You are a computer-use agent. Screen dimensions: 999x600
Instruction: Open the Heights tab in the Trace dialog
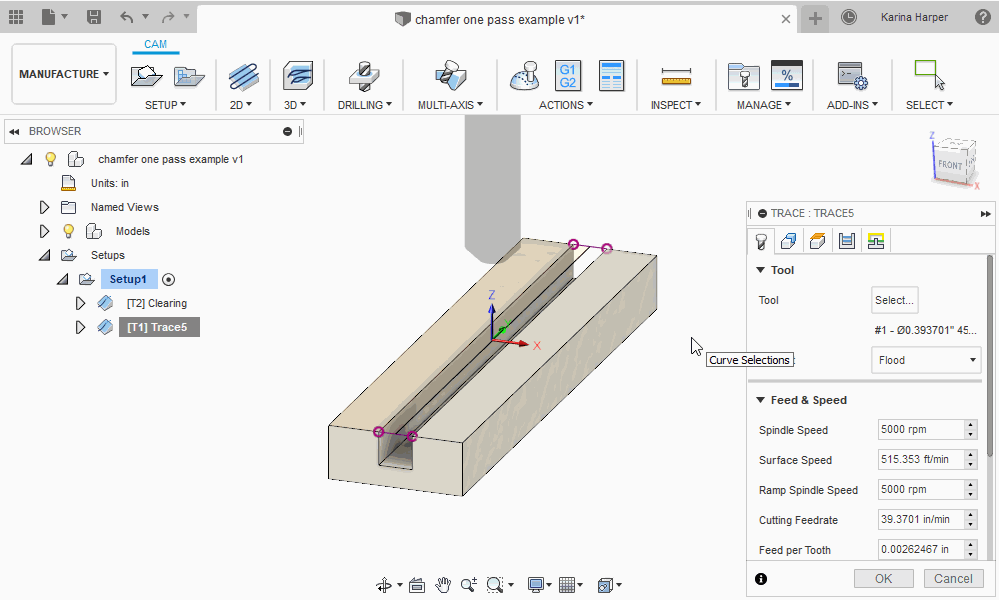coord(816,240)
